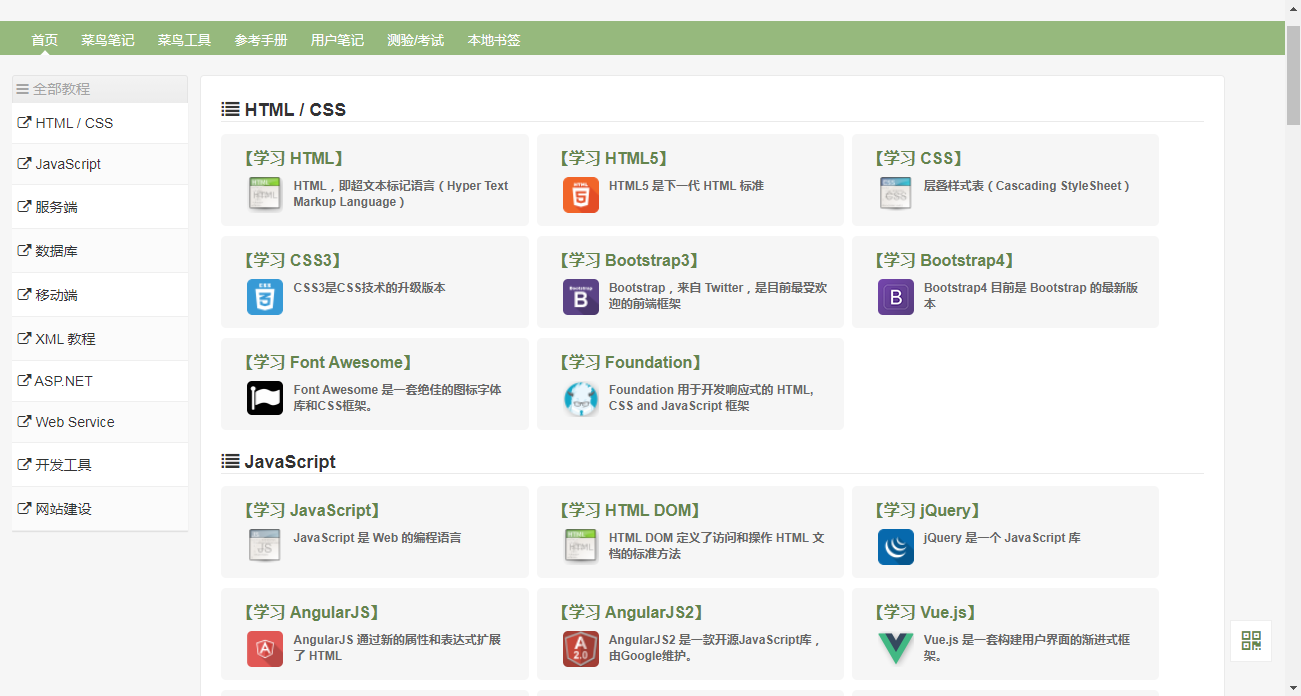Image resolution: width=1301 pixels, height=696 pixels.
Task: Click the Bootstrap4 purple B icon
Action: [896, 296]
